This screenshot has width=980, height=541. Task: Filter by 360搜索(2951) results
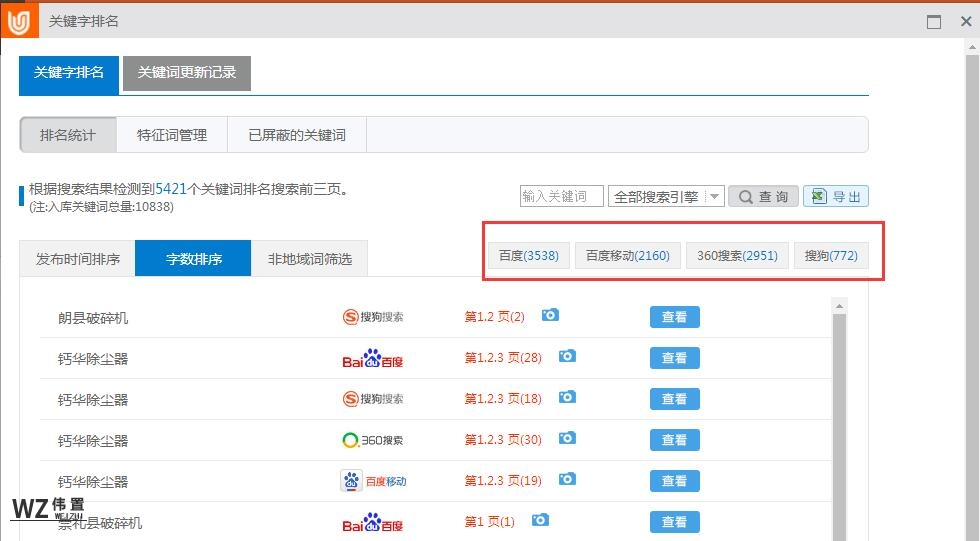(x=737, y=256)
